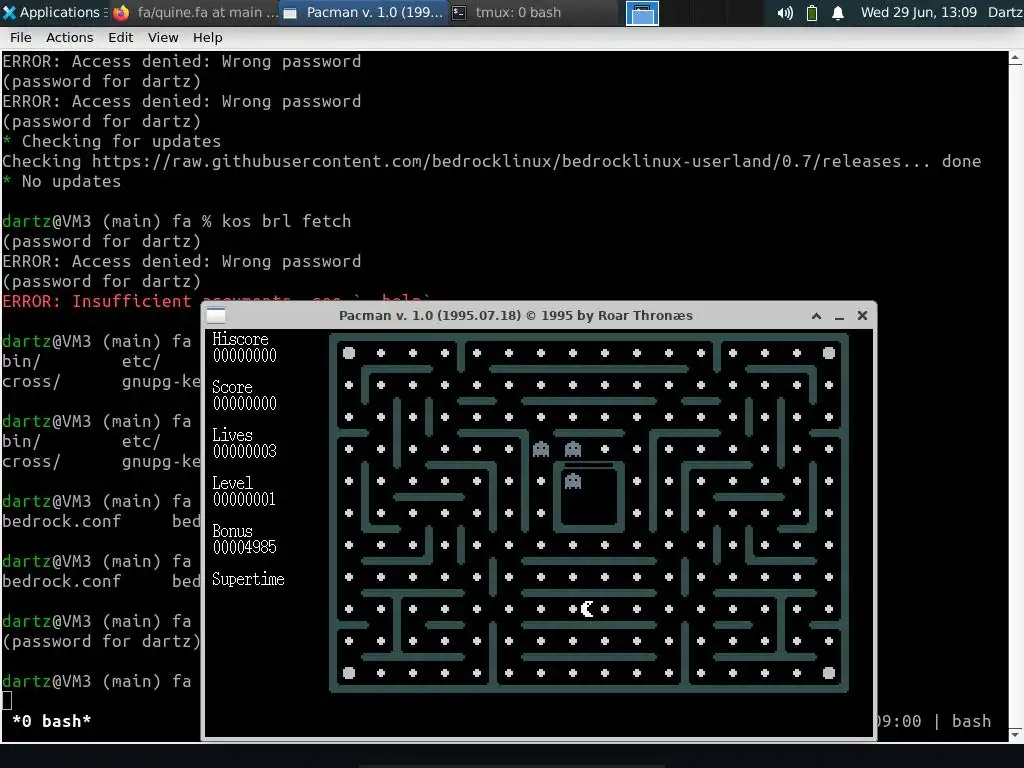Click the yellow Pac-Man character in the maze
This screenshot has width=1024, height=768.
click(587, 609)
